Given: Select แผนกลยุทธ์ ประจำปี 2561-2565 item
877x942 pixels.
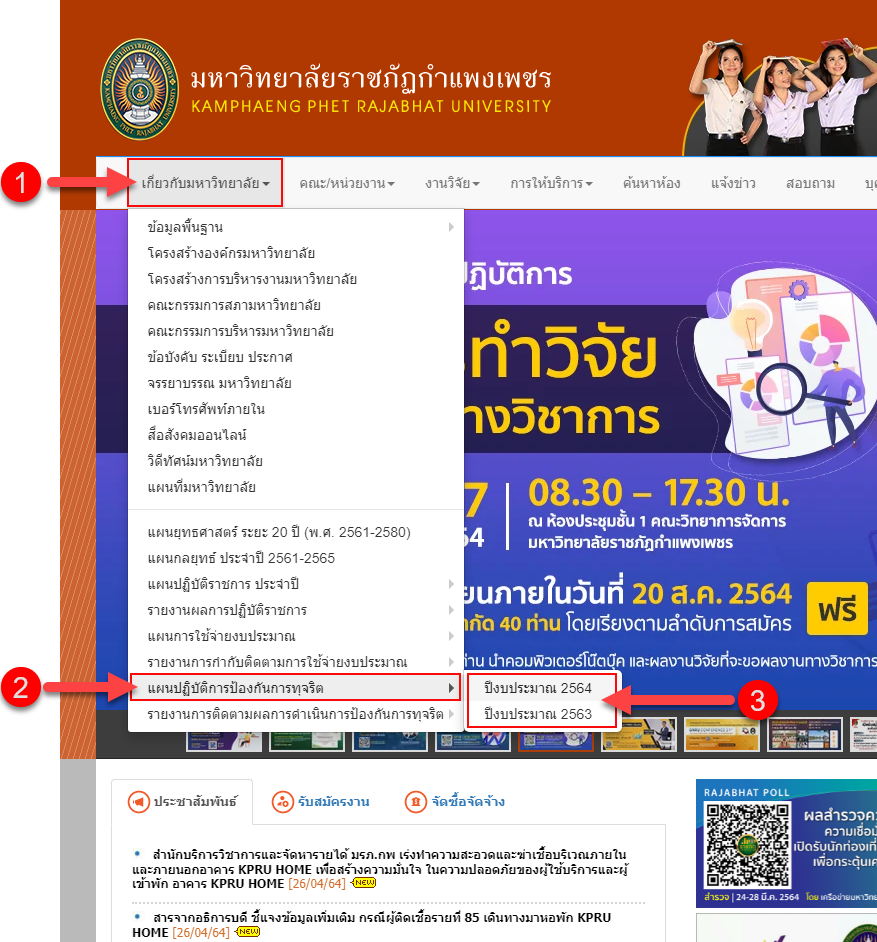Looking at the screenshot, I should click(x=296, y=558).
